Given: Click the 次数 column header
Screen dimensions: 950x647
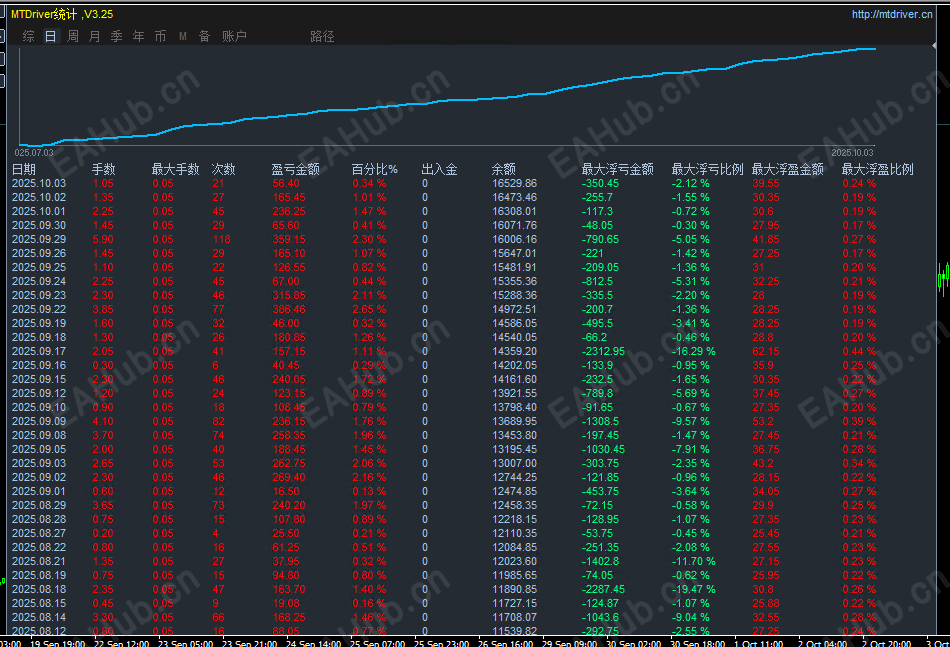Looking at the screenshot, I should 223,169.
